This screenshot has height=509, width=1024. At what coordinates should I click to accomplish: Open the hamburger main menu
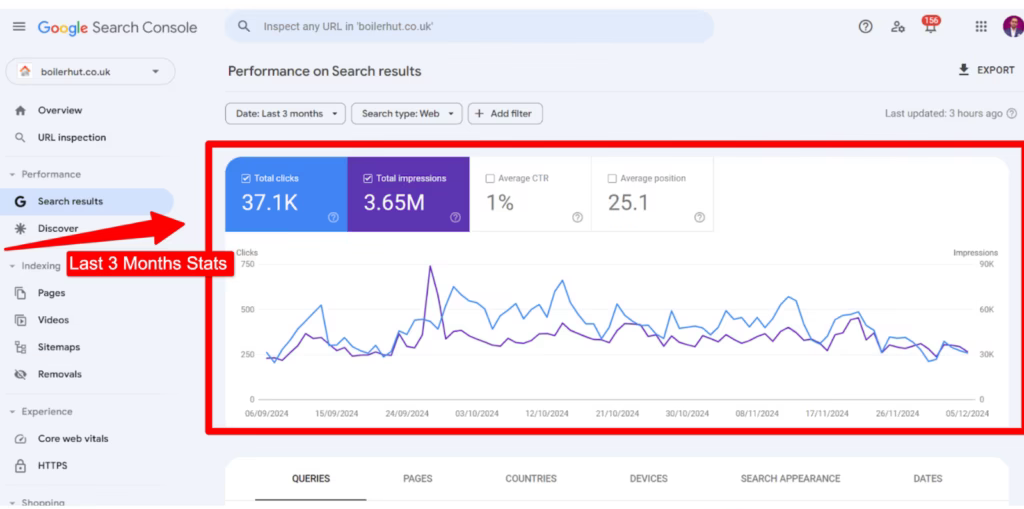[19, 27]
